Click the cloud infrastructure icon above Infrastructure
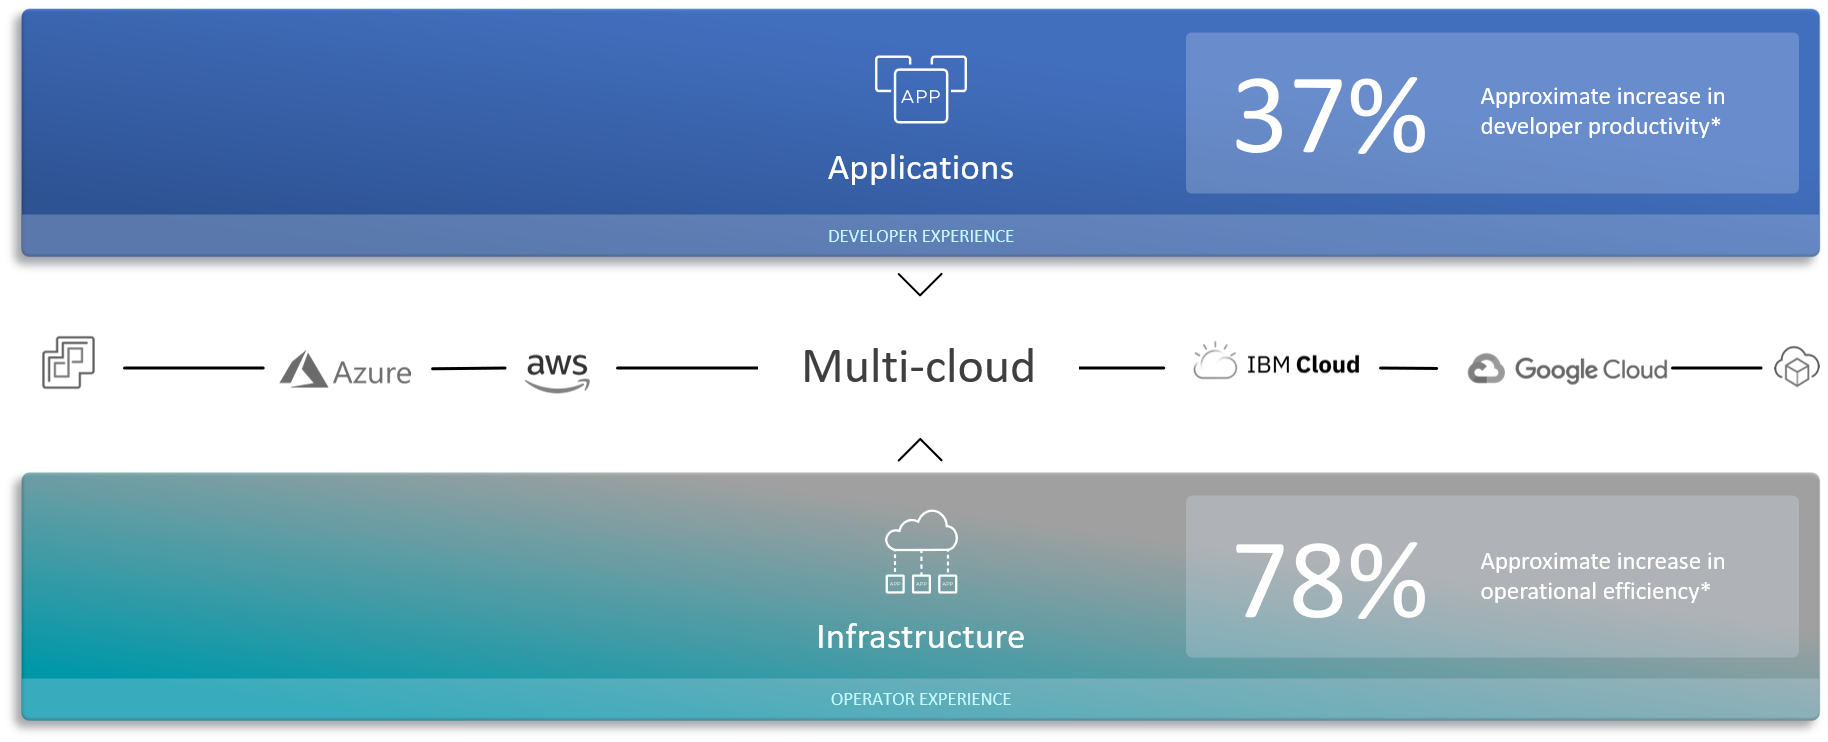Viewport: 1828px width, 742px height. 921,551
